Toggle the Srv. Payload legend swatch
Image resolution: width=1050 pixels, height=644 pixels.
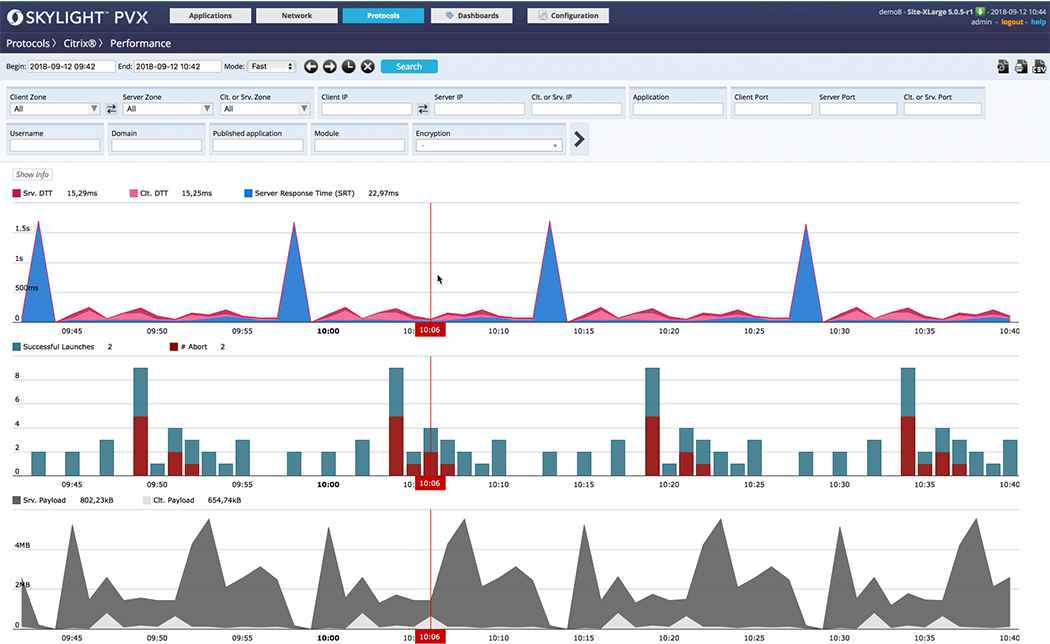[x=17, y=500]
